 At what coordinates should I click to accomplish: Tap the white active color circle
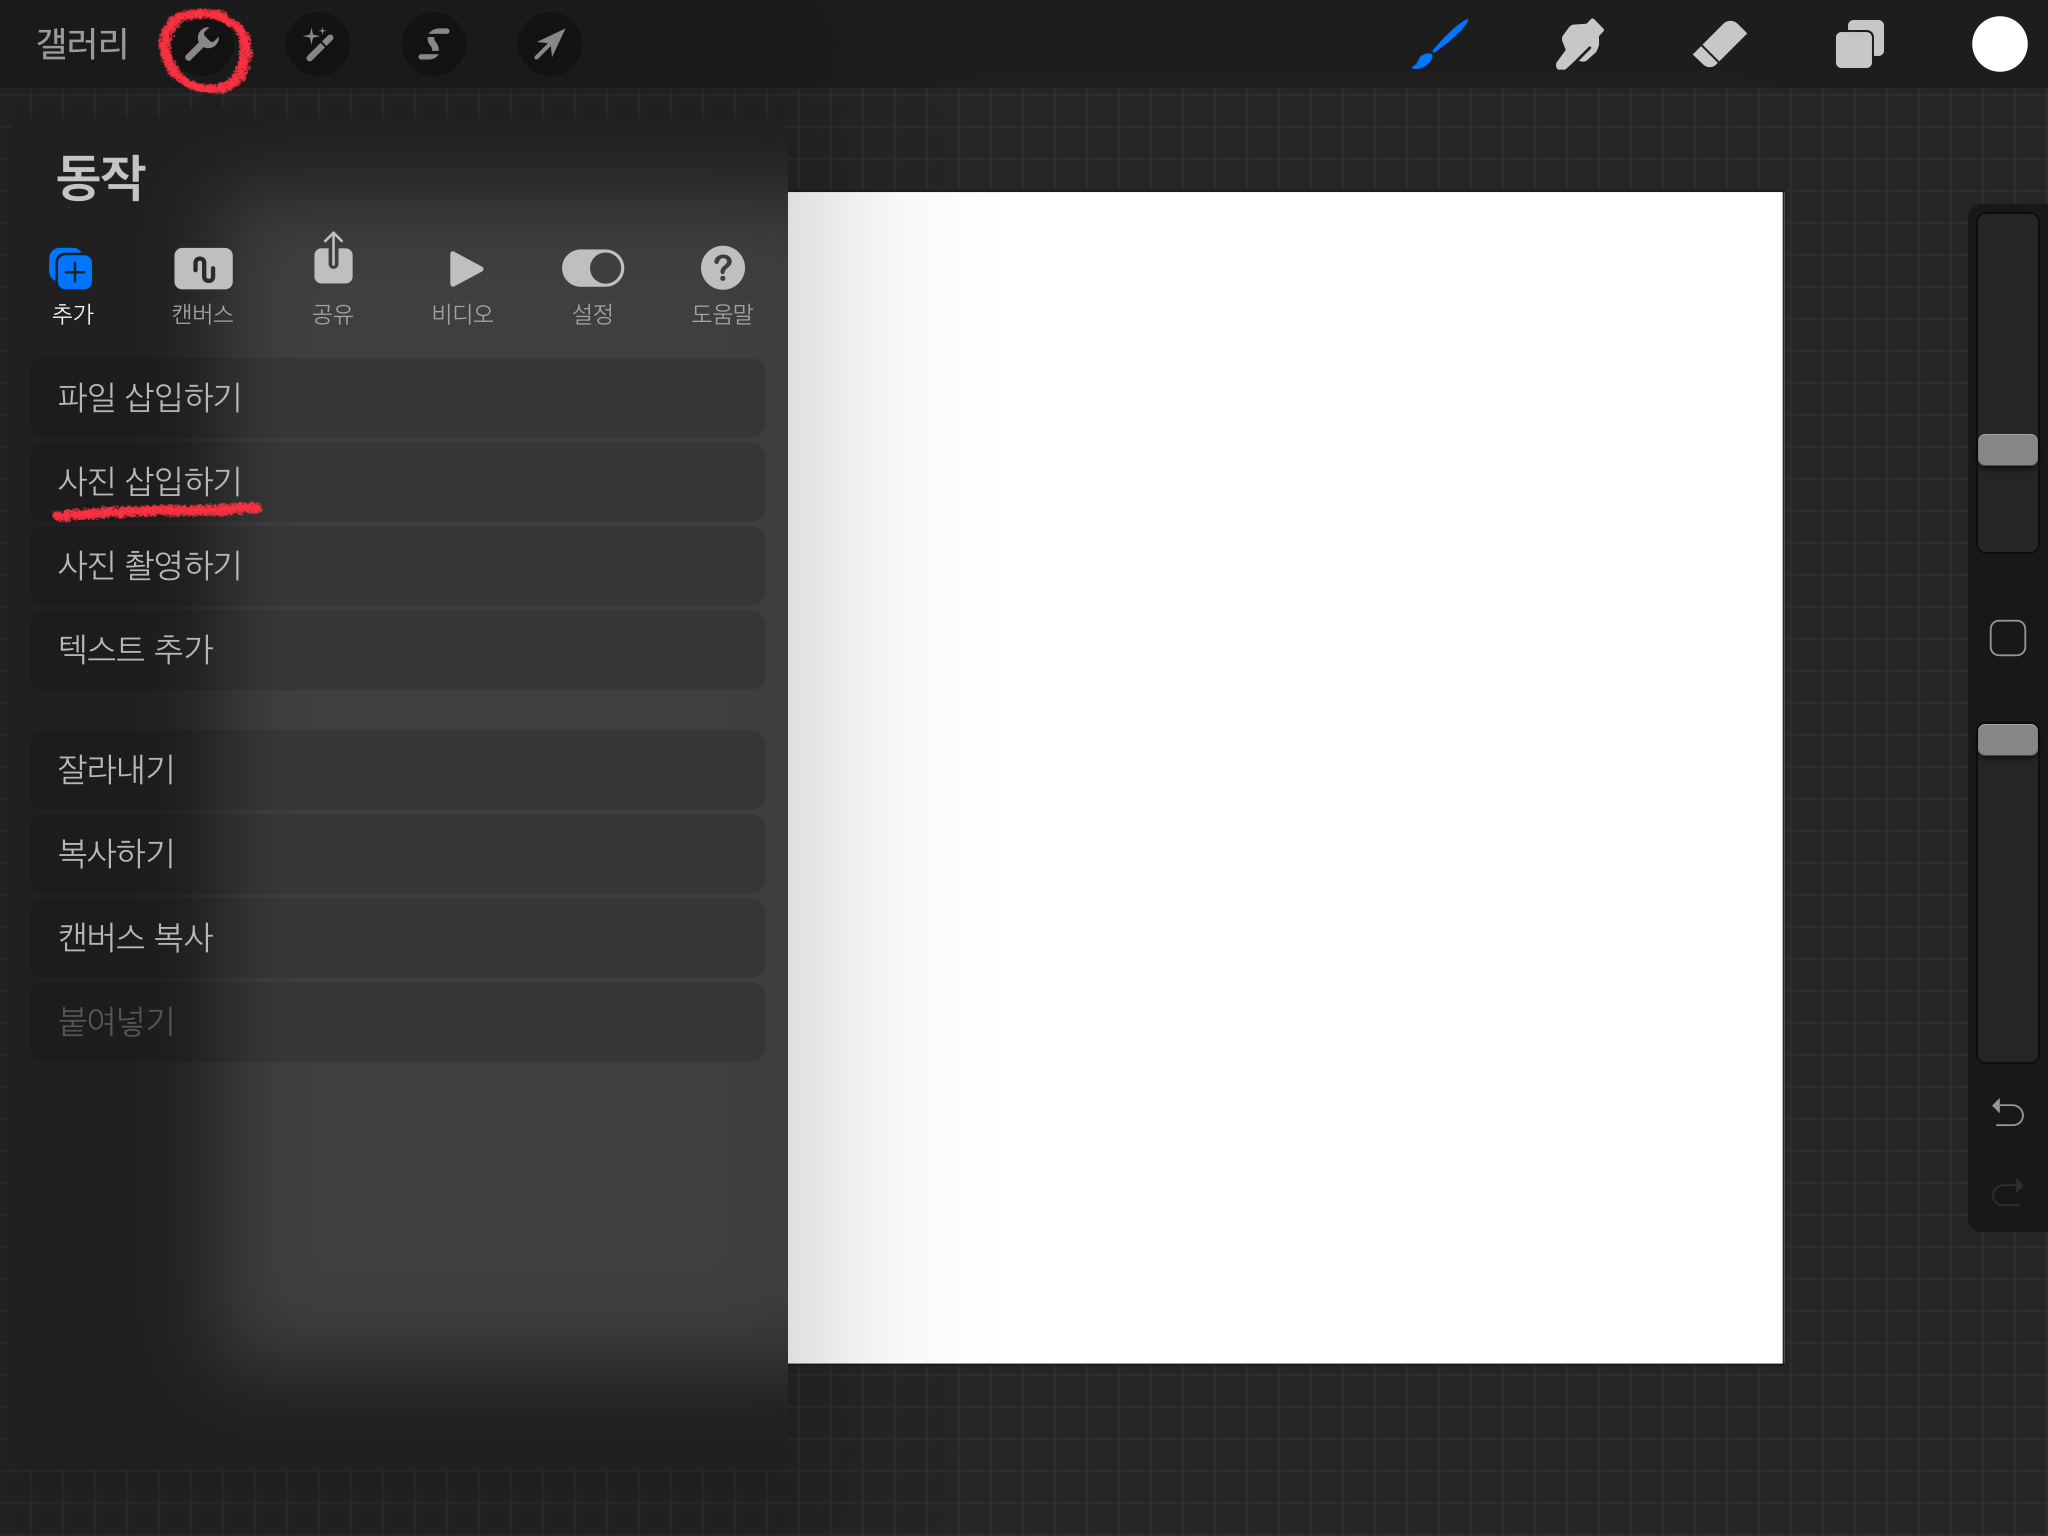click(x=1999, y=45)
